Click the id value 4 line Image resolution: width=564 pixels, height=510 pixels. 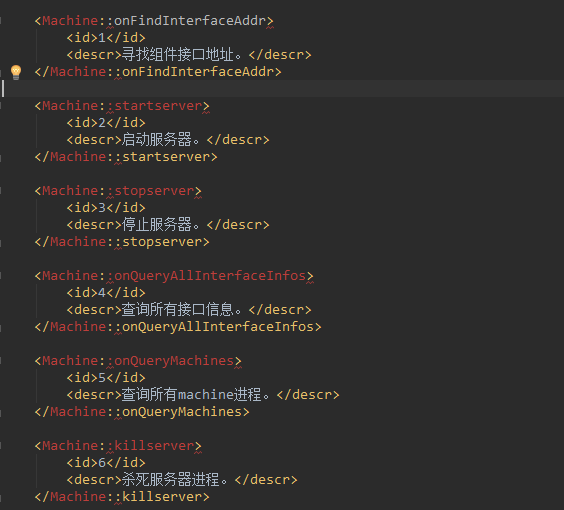[x=106, y=293]
